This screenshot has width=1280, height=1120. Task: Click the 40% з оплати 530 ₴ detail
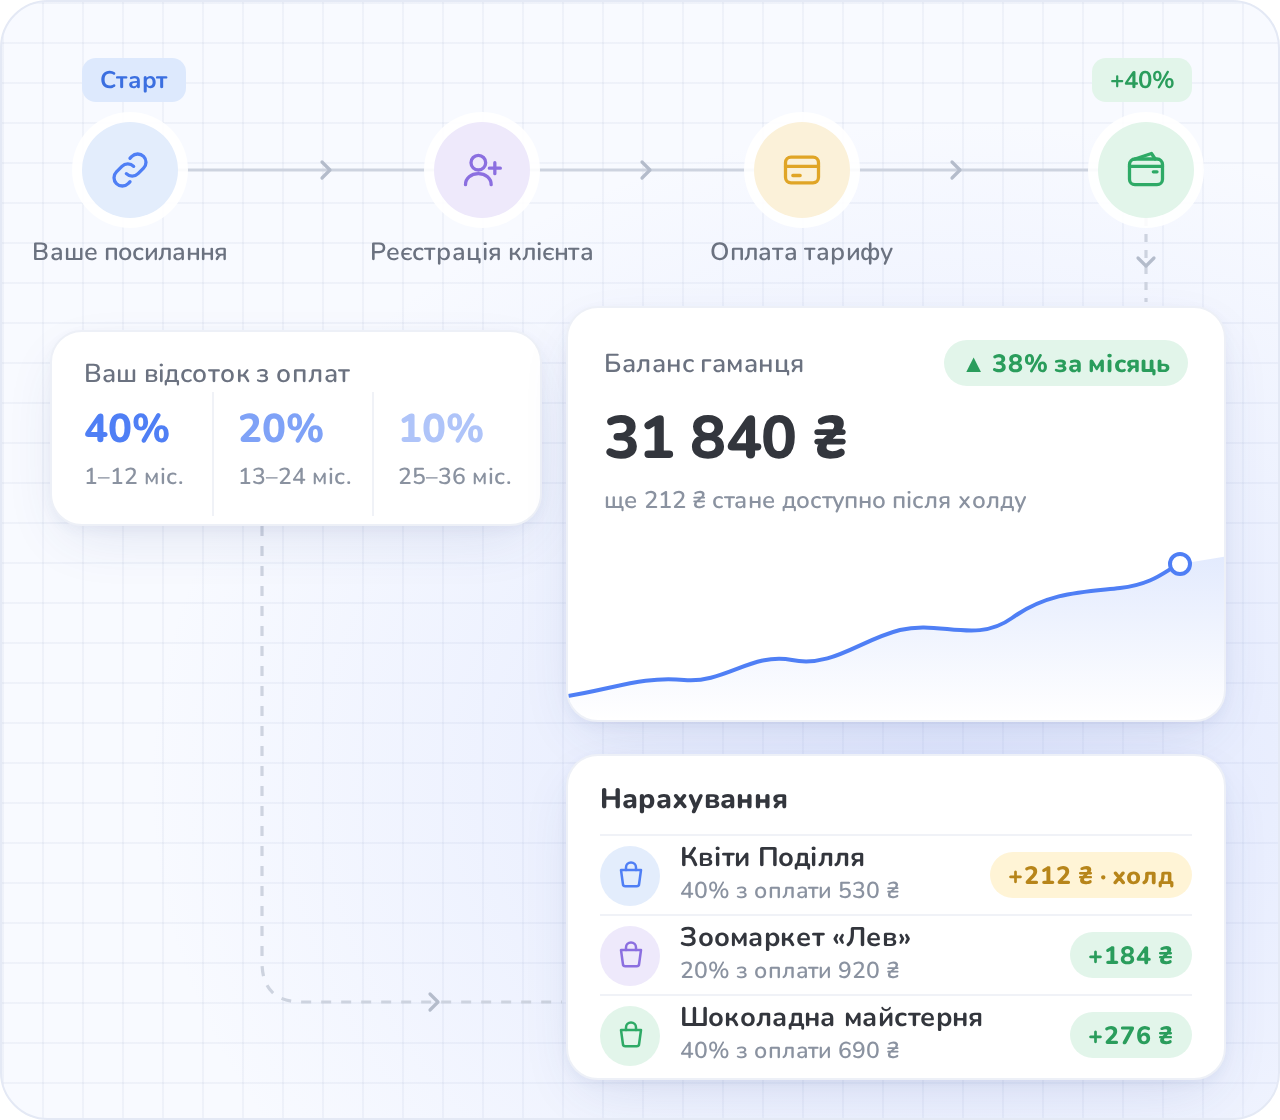click(790, 891)
